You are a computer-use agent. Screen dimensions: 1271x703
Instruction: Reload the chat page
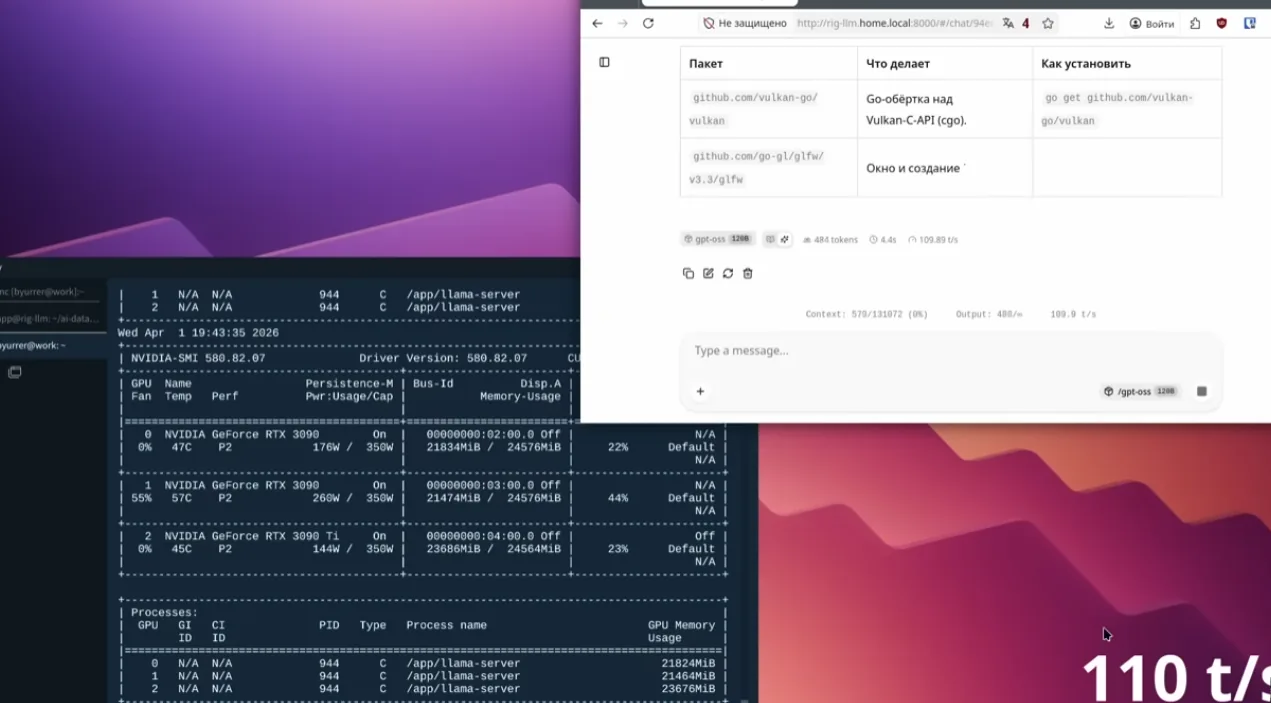(x=648, y=23)
